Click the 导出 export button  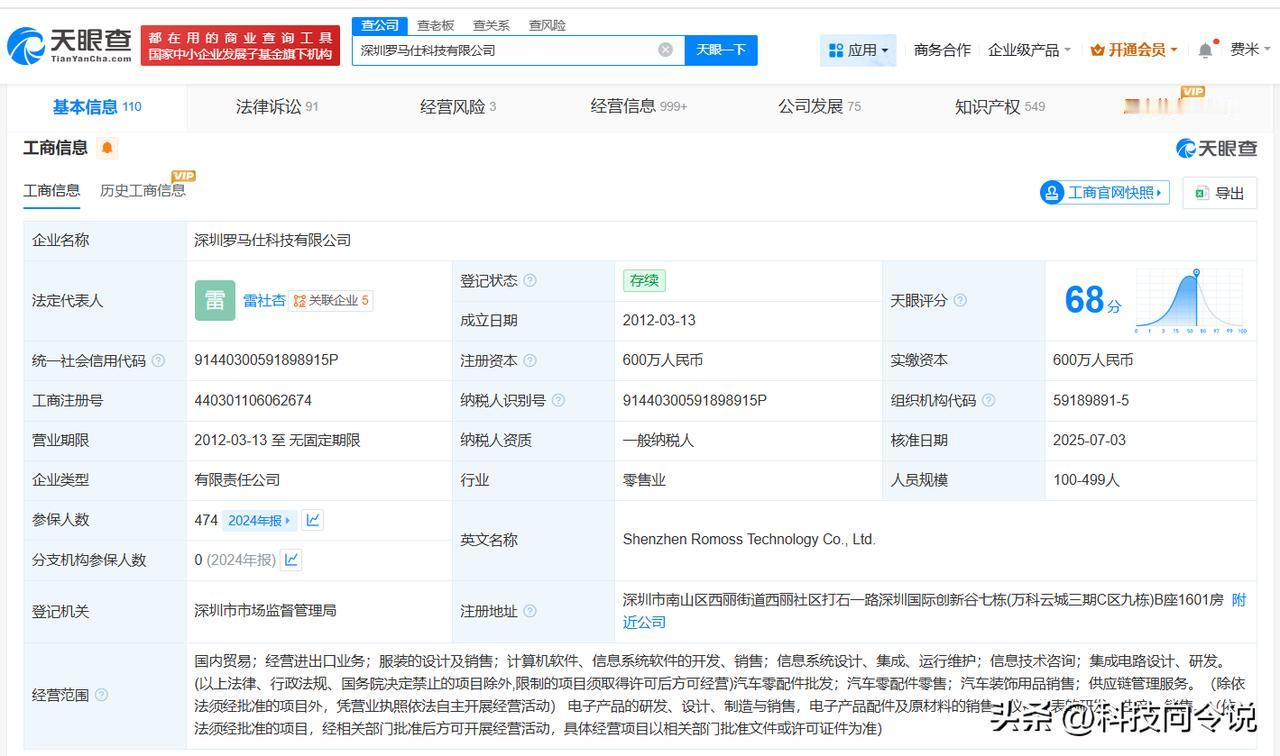[x=1219, y=193]
